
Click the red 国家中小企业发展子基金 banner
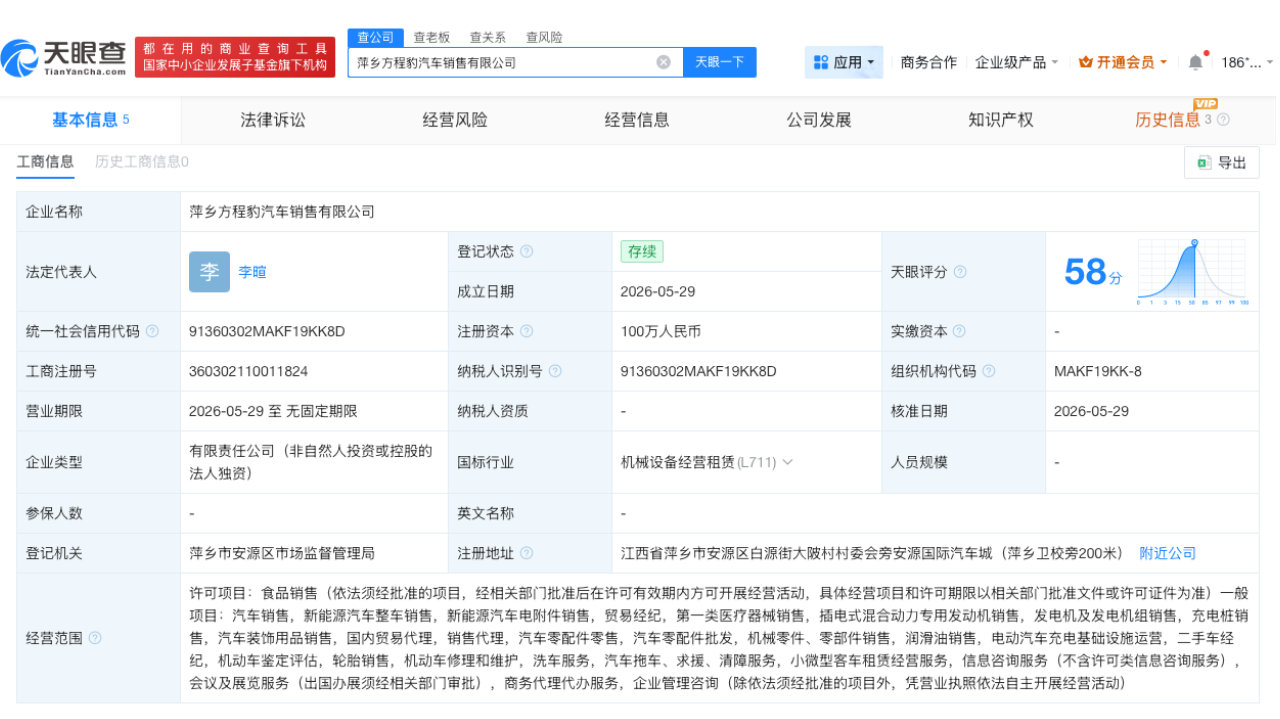[x=235, y=57]
